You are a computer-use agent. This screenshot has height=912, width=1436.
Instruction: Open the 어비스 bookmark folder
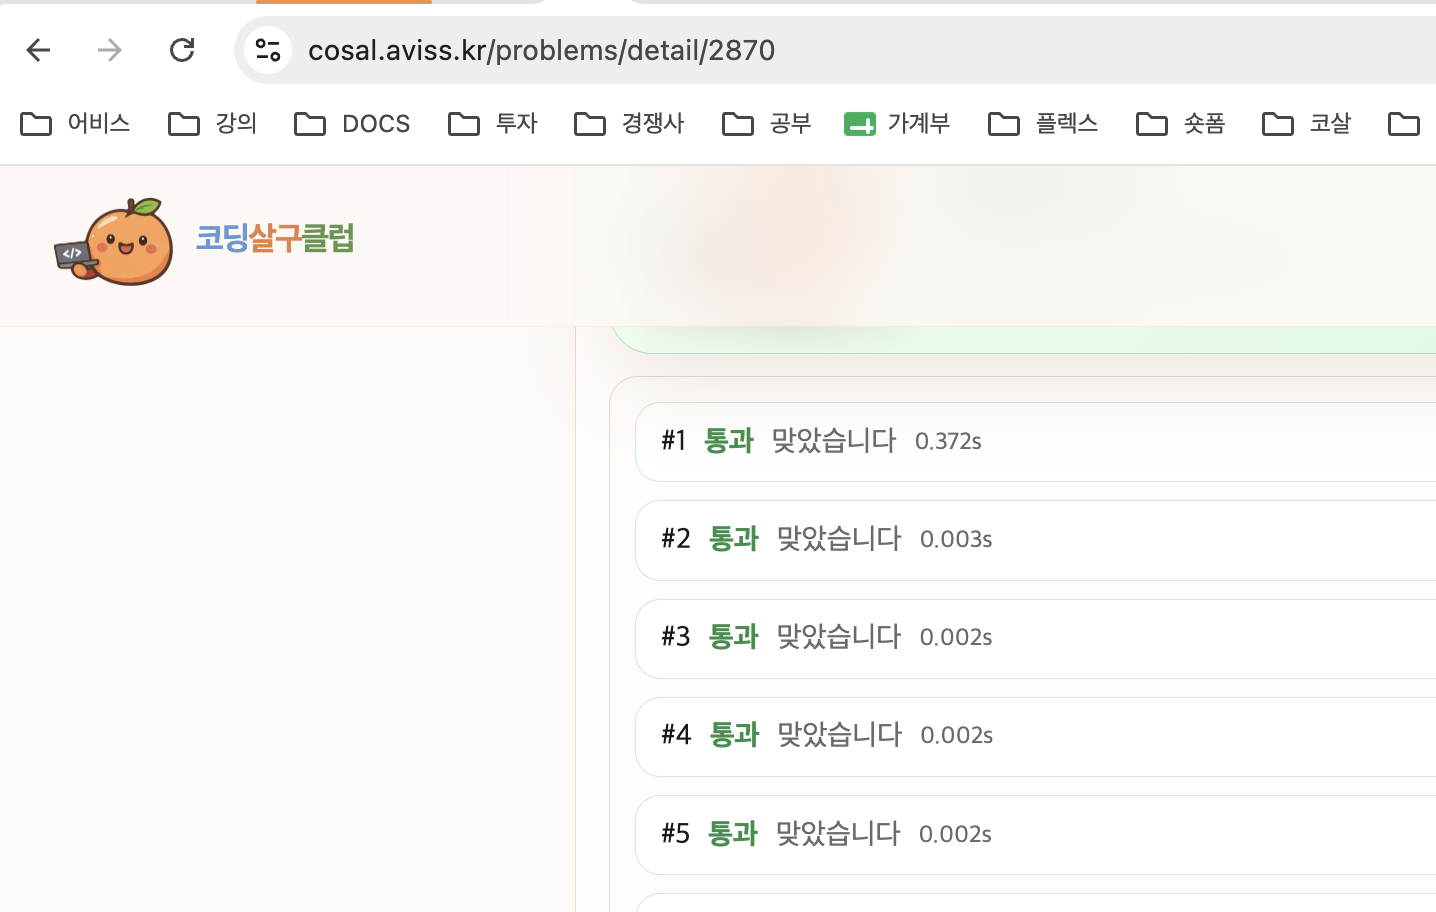click(x=76, y=124)
